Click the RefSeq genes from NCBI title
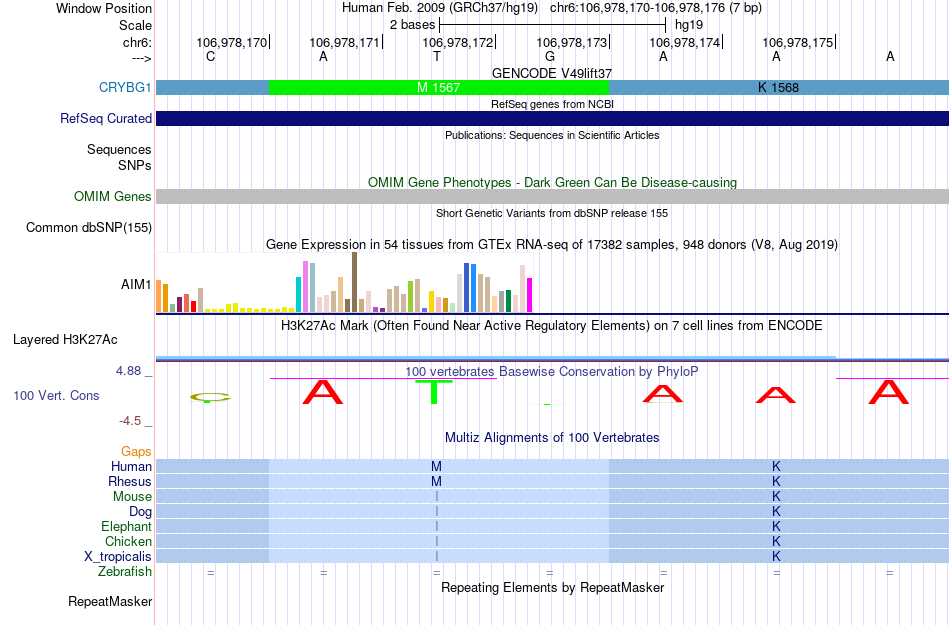The height and width of the screenshot is (625, 950). (x=552, y=104)
